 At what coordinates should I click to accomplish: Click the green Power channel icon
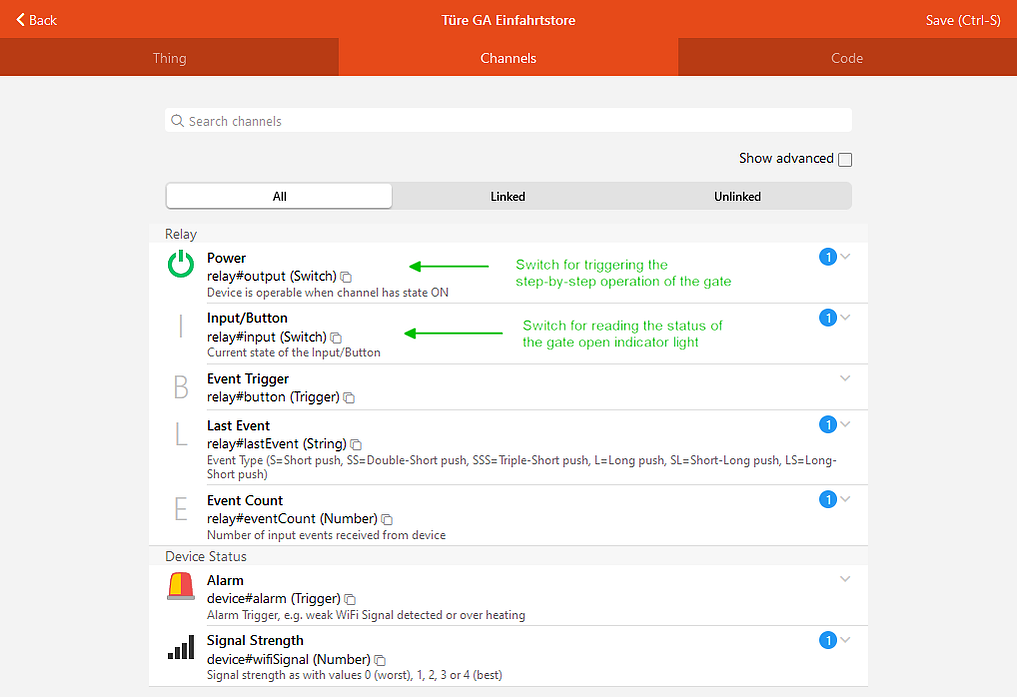coord(181,265)
